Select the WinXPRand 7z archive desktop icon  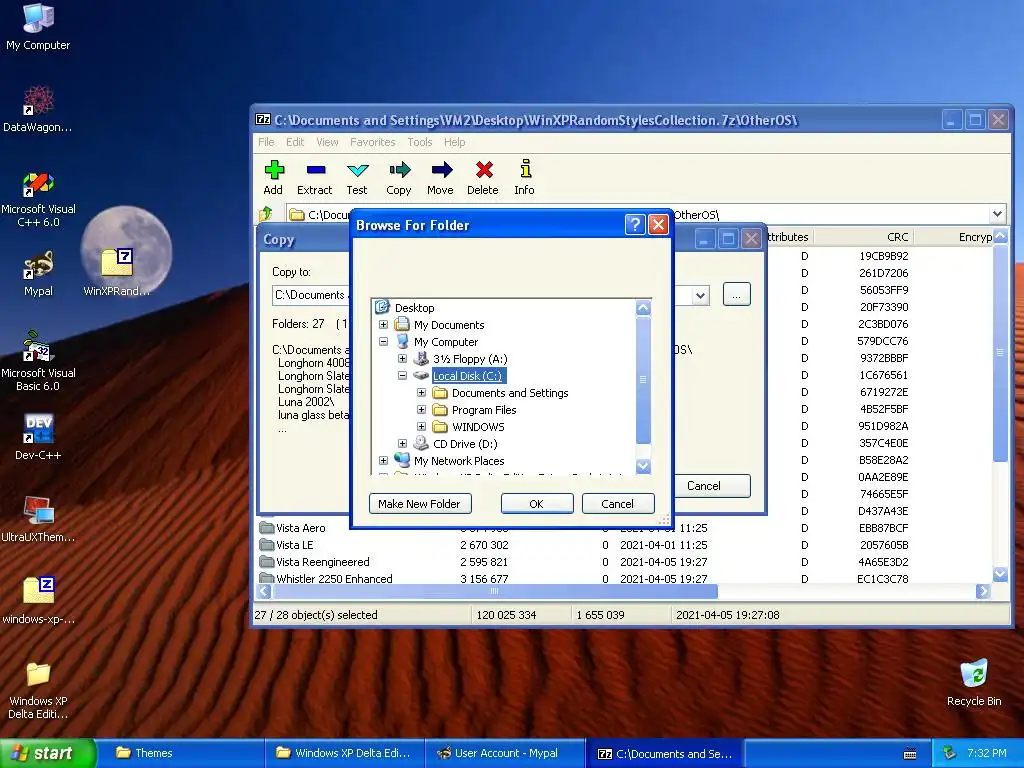pyautogui.click(x=118, y=273)
